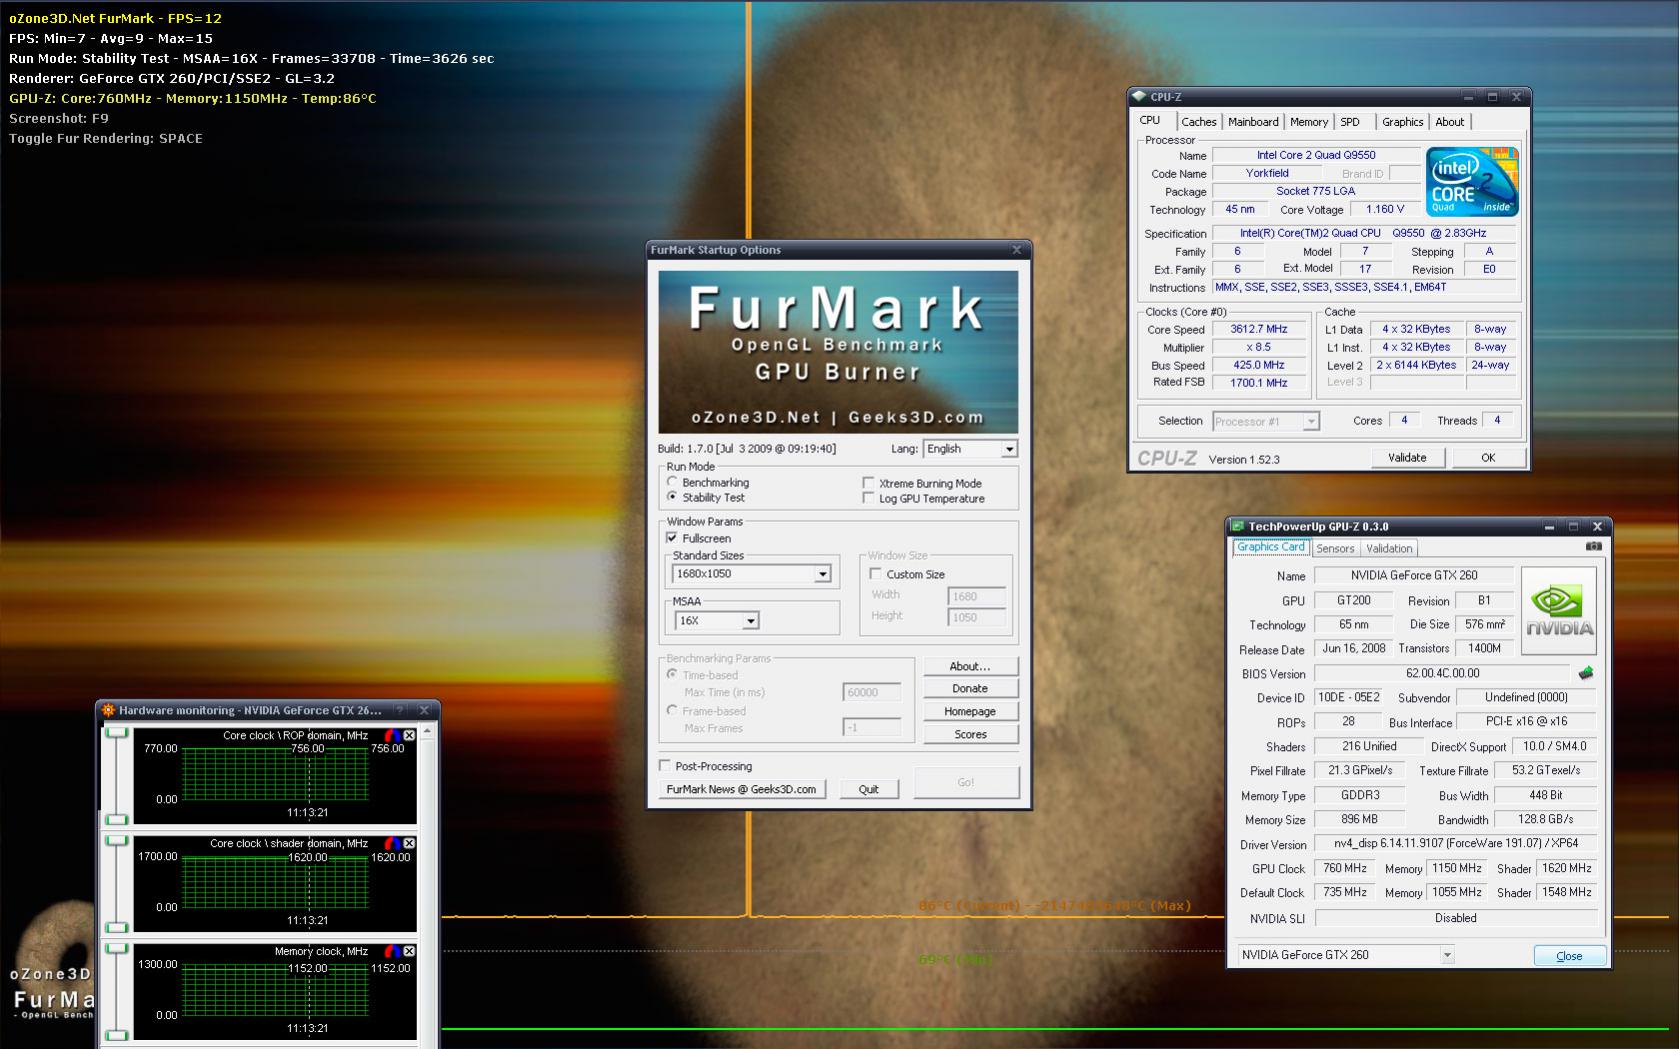The width and height of the screenshot is (1679, 1049).
Task: Click the About... button in FurMark
Action: pyautogui.click(x=970, y=666)
